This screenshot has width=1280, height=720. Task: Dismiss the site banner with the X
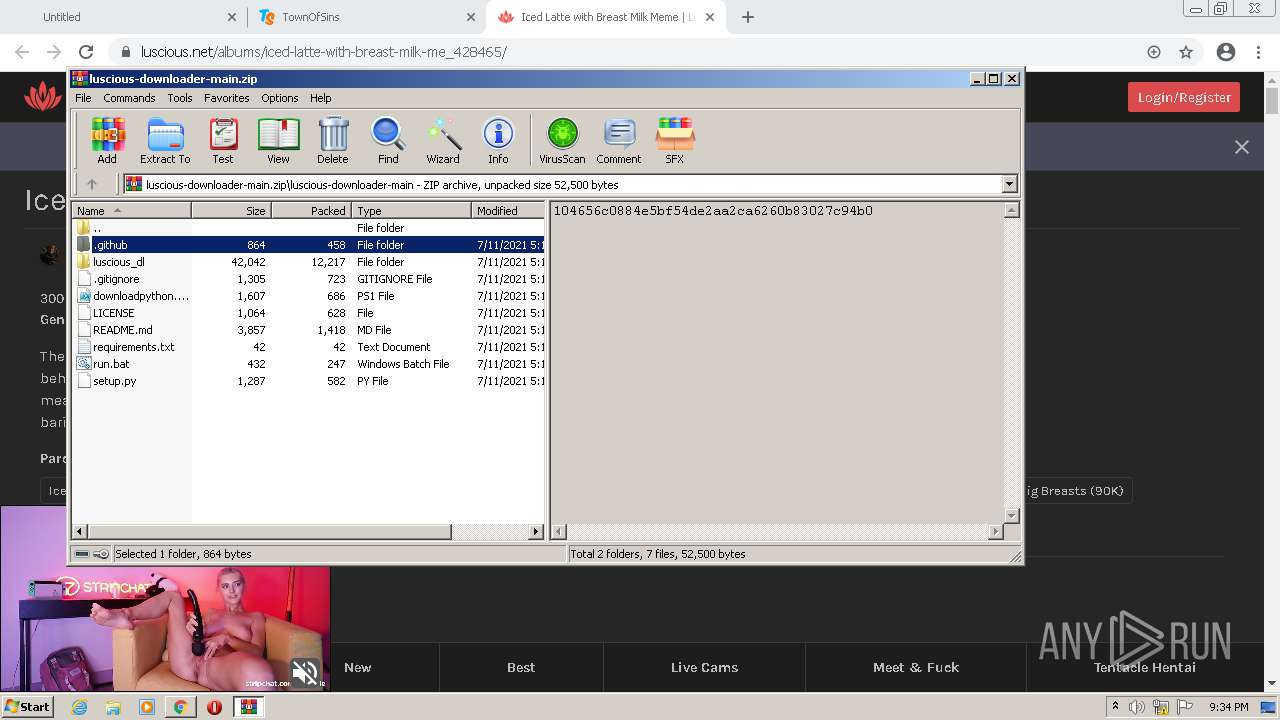coord(1242,147)
